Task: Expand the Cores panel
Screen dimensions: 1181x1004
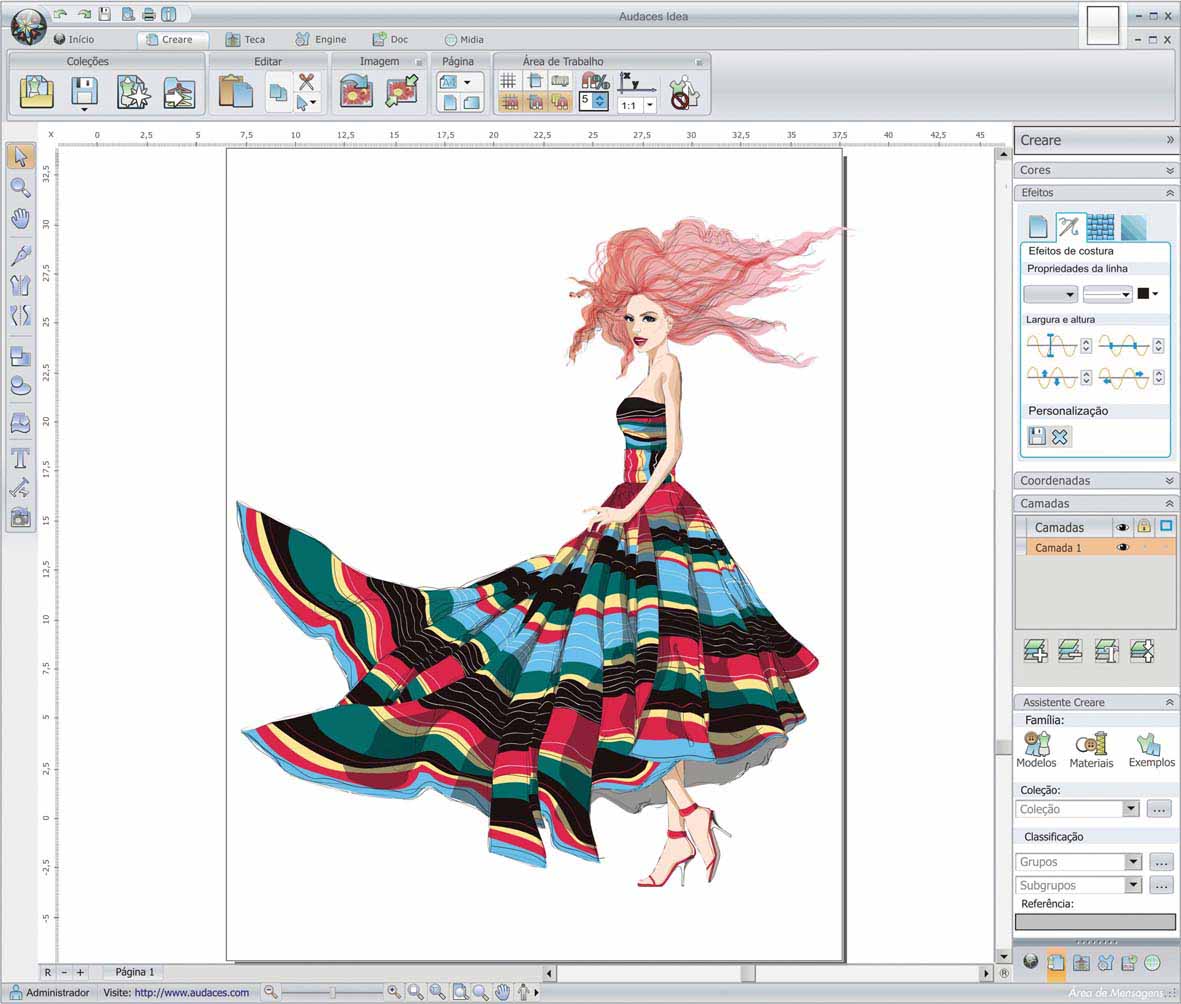Action: (x=1169, y=170)
